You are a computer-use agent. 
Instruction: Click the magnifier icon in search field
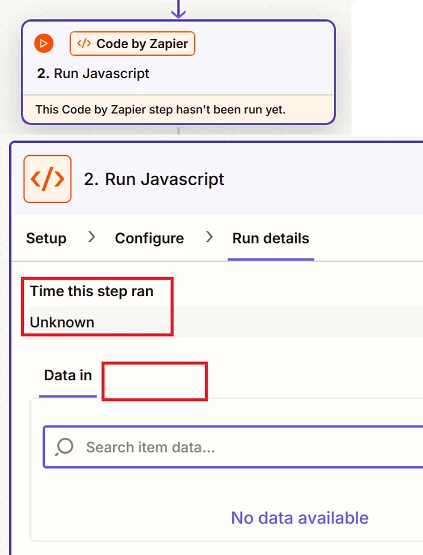click(x=64, y=447)
